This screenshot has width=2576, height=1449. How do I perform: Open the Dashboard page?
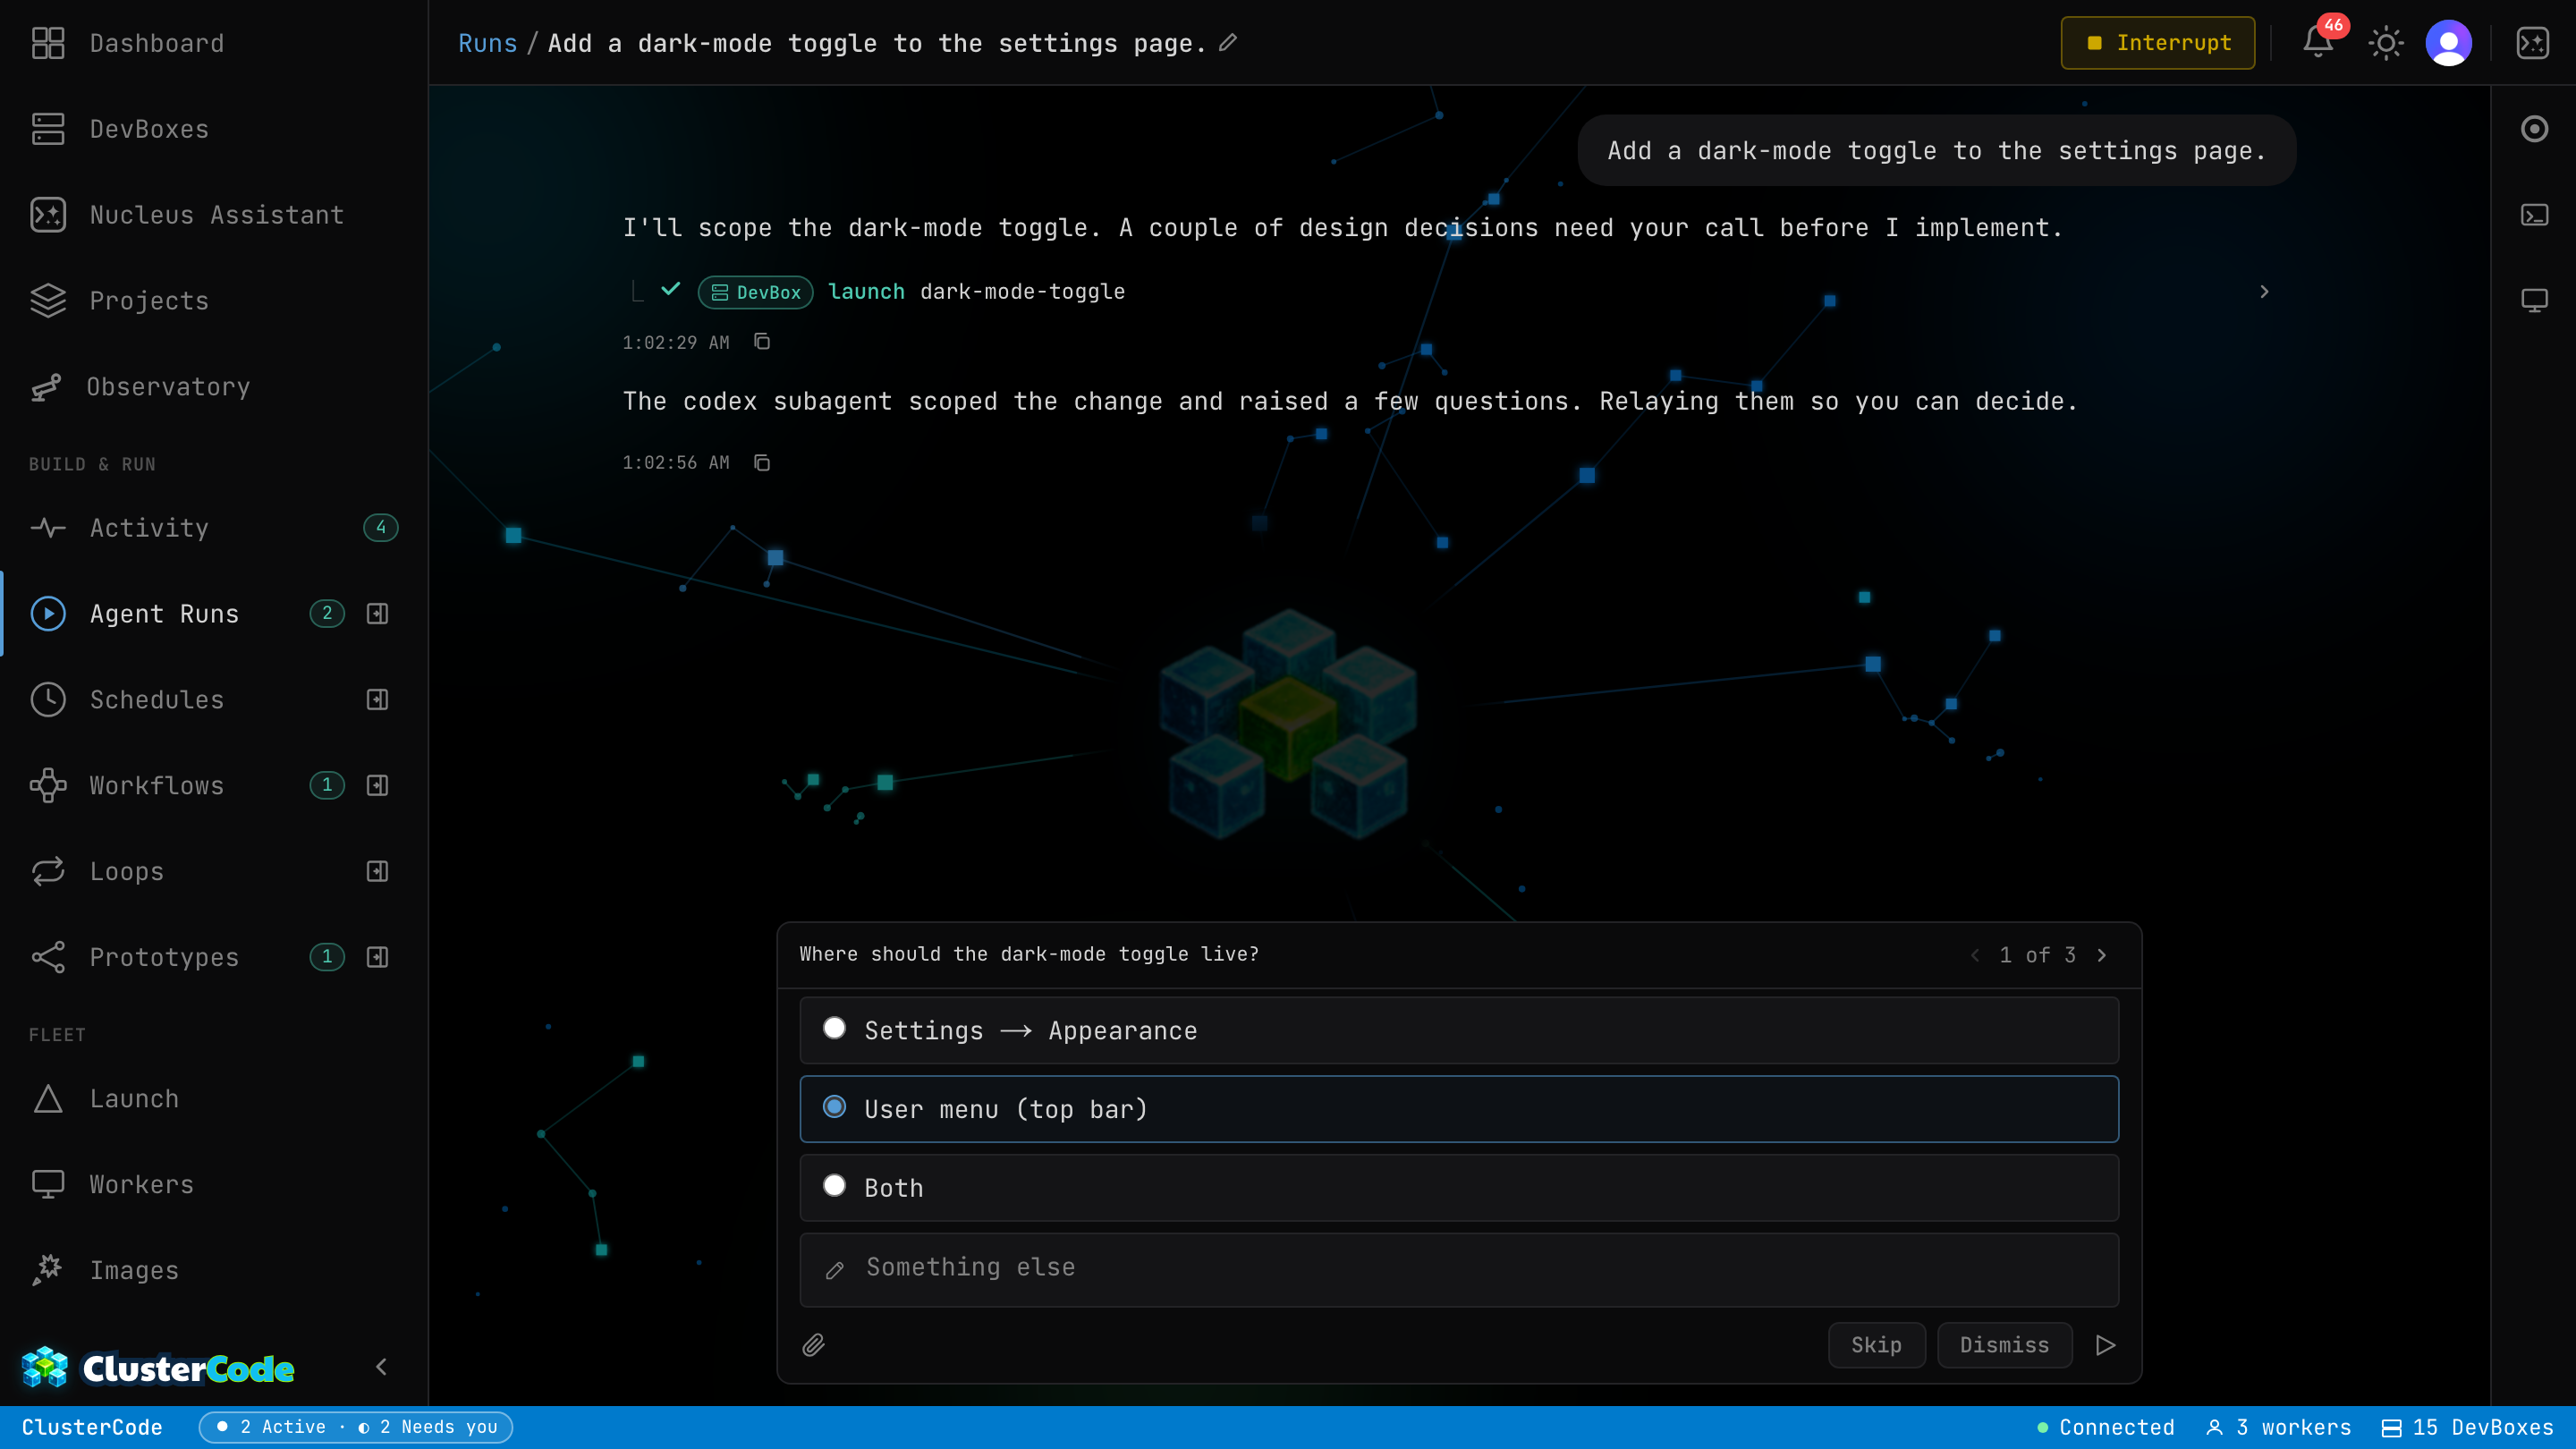(x=214, y=43)
